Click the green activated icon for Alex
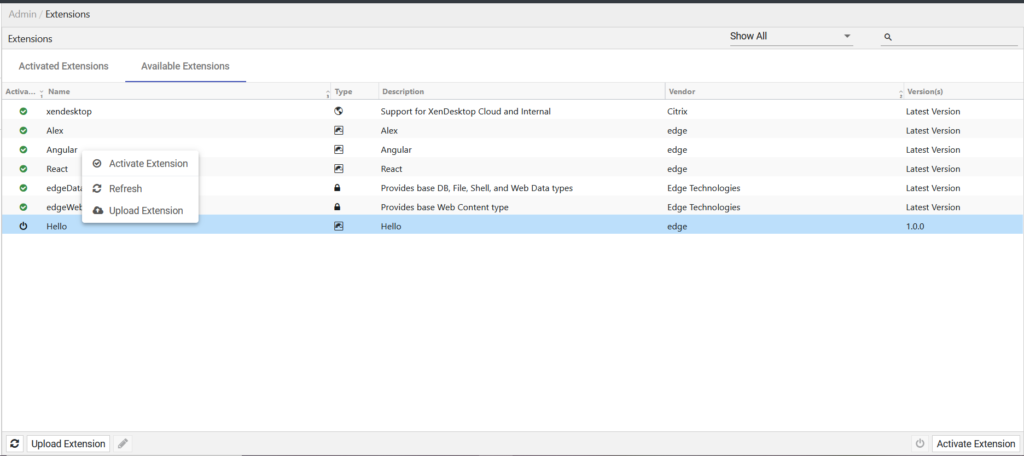Screen dimensions: 1024x456 24,131
